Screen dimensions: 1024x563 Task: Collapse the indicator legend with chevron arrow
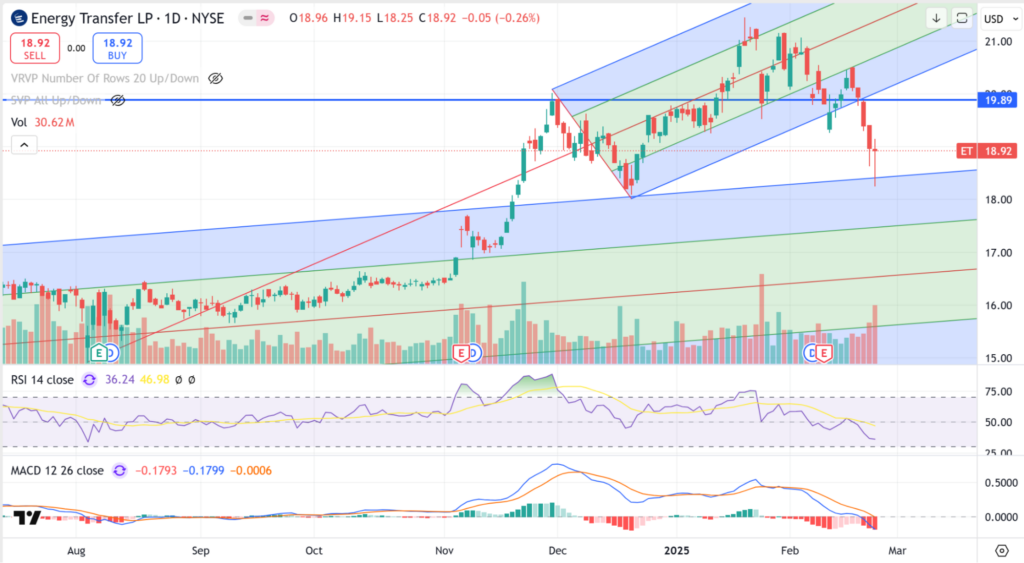point(24,145)
